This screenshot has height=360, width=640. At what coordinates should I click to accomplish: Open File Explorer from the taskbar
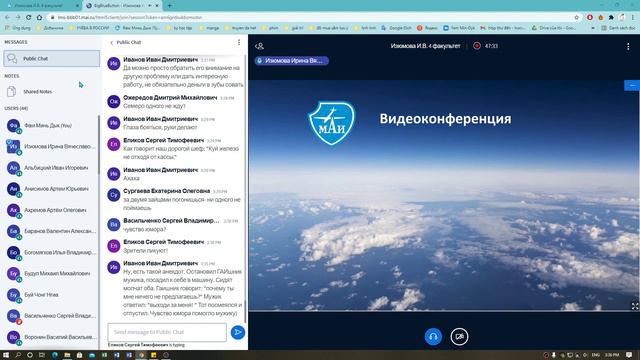pos(67,356)
